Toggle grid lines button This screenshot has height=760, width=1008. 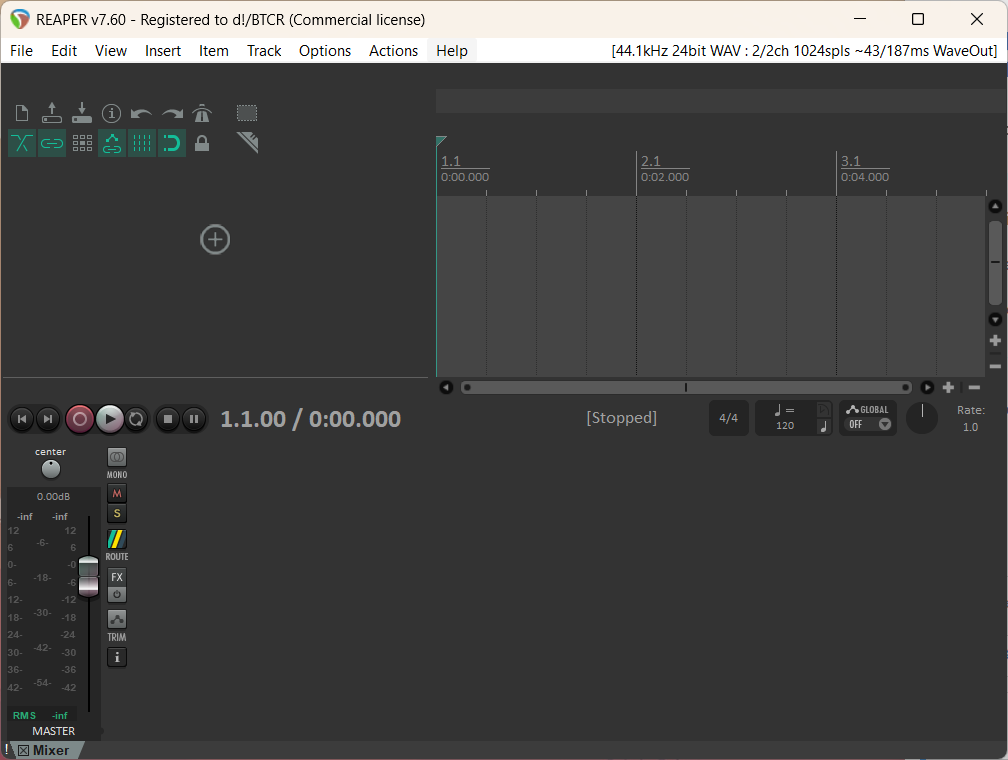[141, 143]
